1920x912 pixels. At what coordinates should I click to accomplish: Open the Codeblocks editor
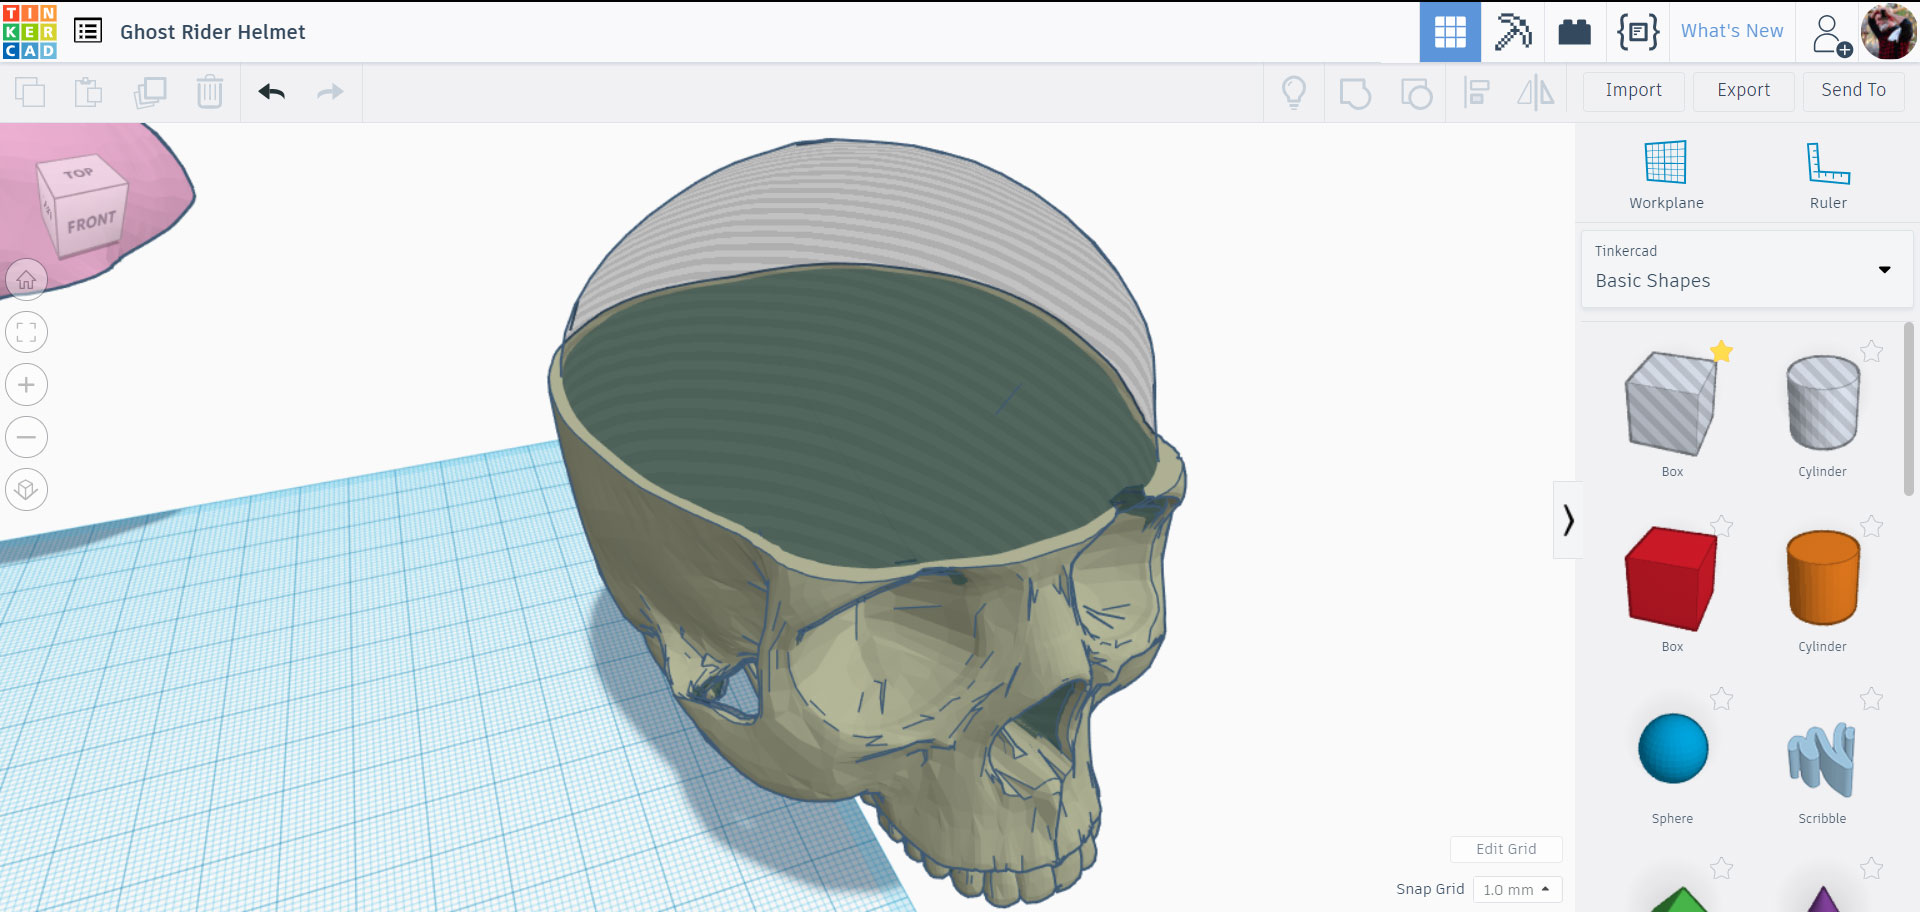point(1638,32)
